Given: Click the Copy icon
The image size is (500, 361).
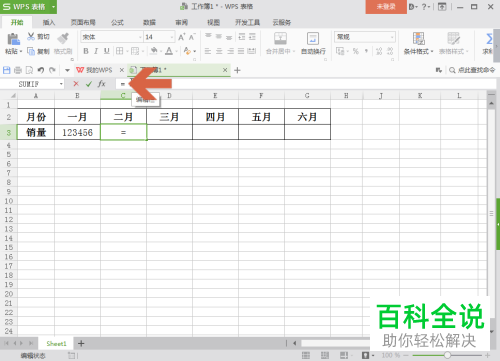Looking at the screenshot, I should [x=31, y=51].
